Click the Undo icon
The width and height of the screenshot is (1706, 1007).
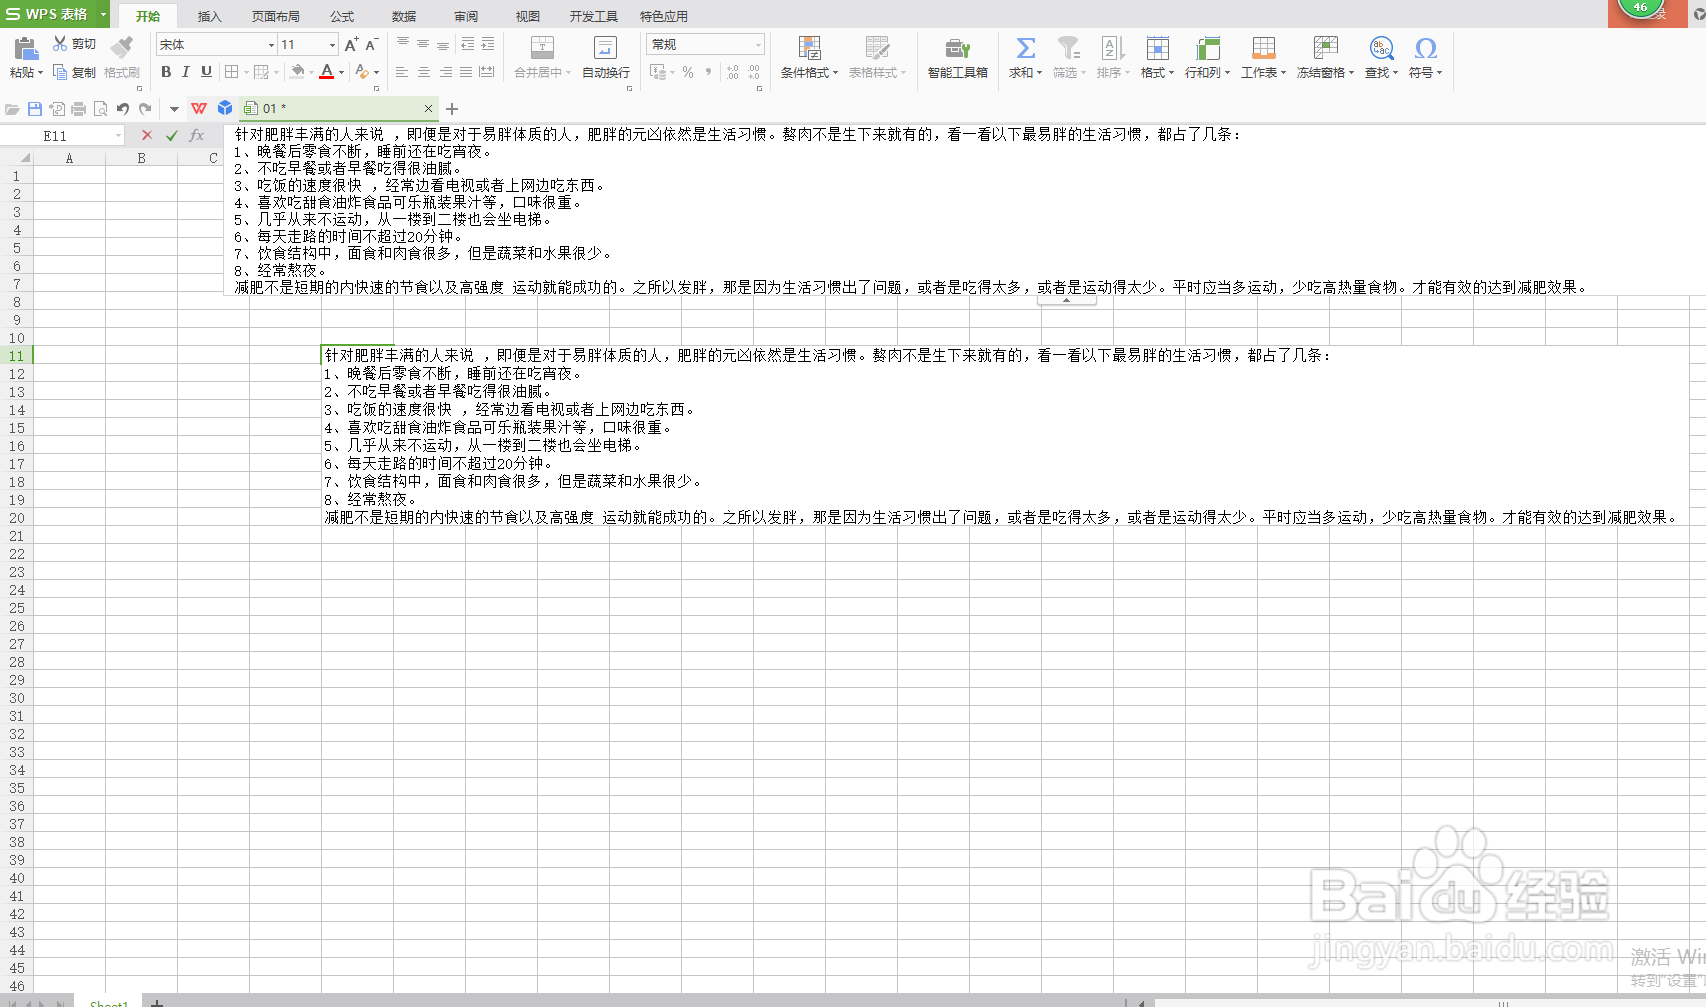122,108
